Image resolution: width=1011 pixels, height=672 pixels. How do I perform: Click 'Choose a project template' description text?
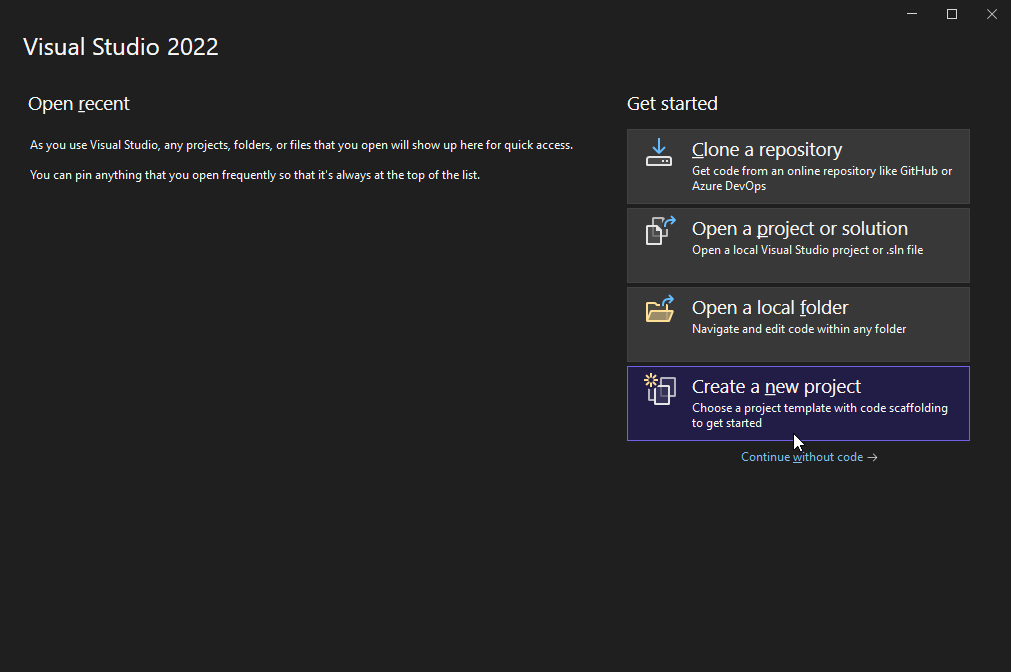tap(820, 416)
